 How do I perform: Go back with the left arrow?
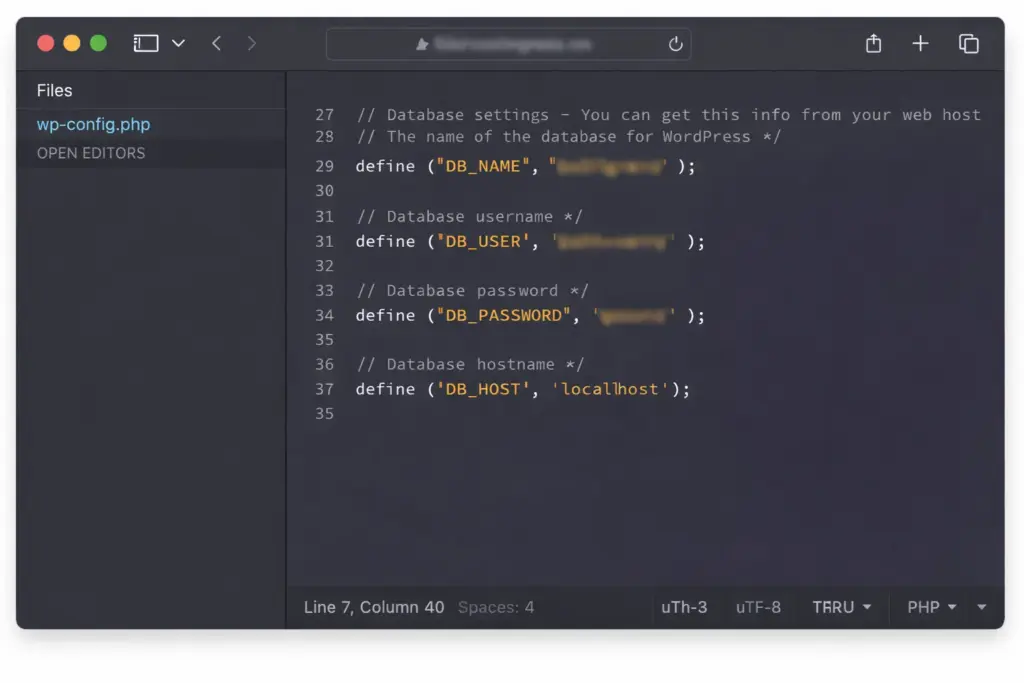216,43
